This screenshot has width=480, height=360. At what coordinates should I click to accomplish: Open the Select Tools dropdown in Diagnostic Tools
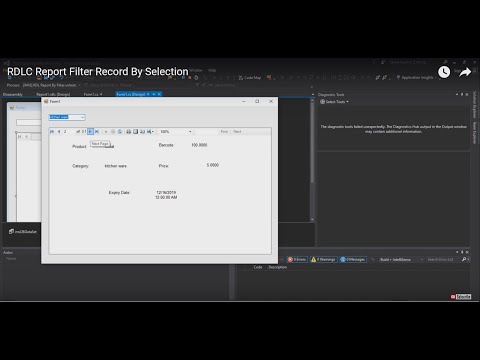pyautogui.click(x=334, y=102)
